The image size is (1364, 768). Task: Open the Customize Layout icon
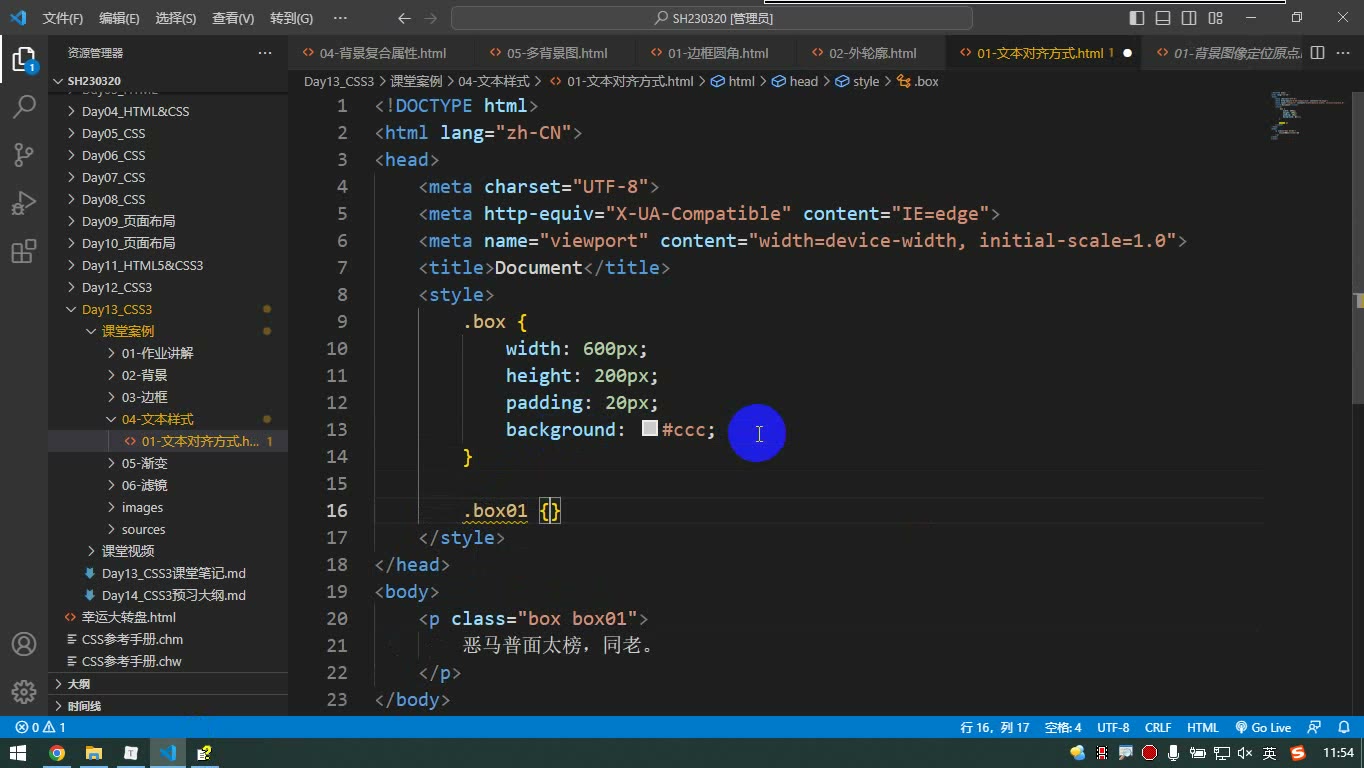pyautogui.click(x=1215, y=18)
